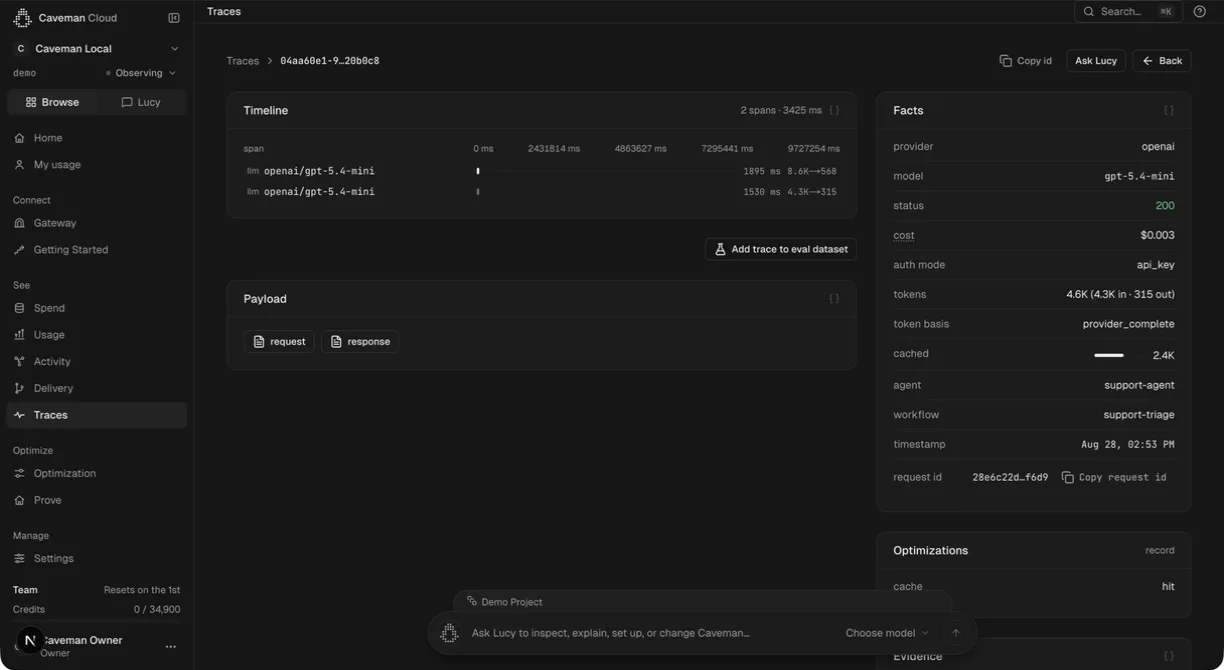The width and height of the screenshot is (1224, 670).
Task: Click the Lucy icon in the prompt bar
Action: (449, 633)
